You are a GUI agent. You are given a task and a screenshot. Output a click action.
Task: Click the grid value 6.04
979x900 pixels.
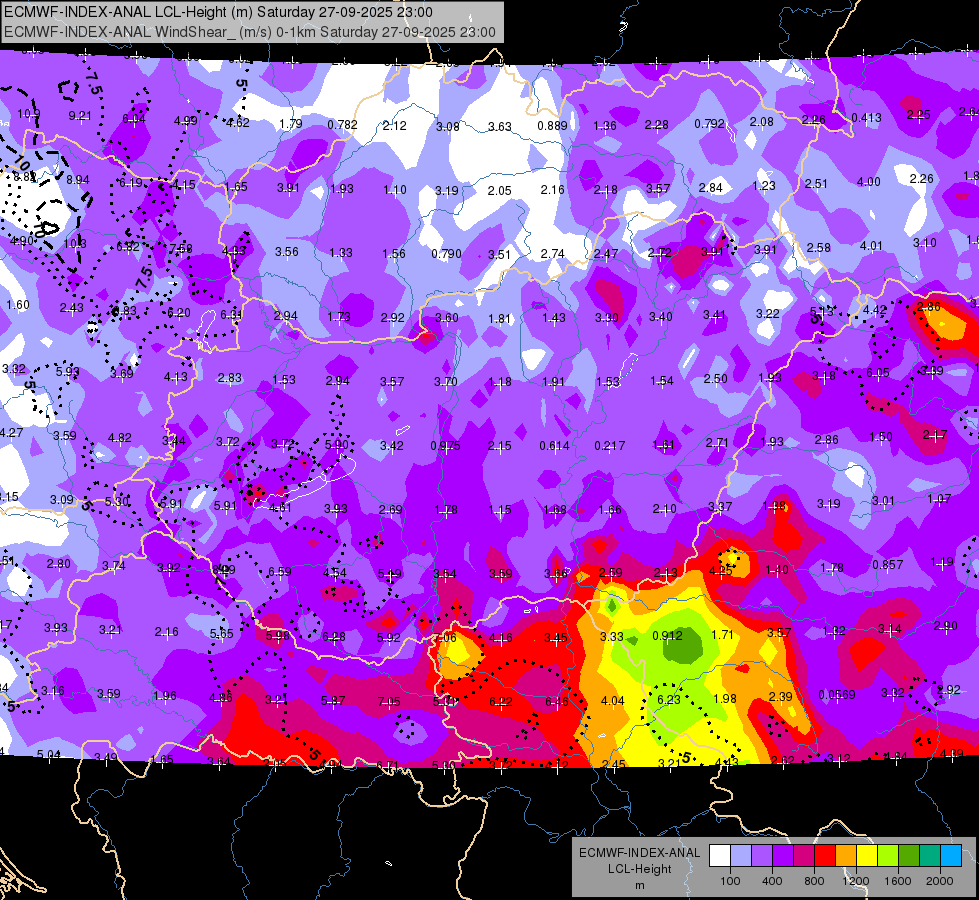point(134,119)
